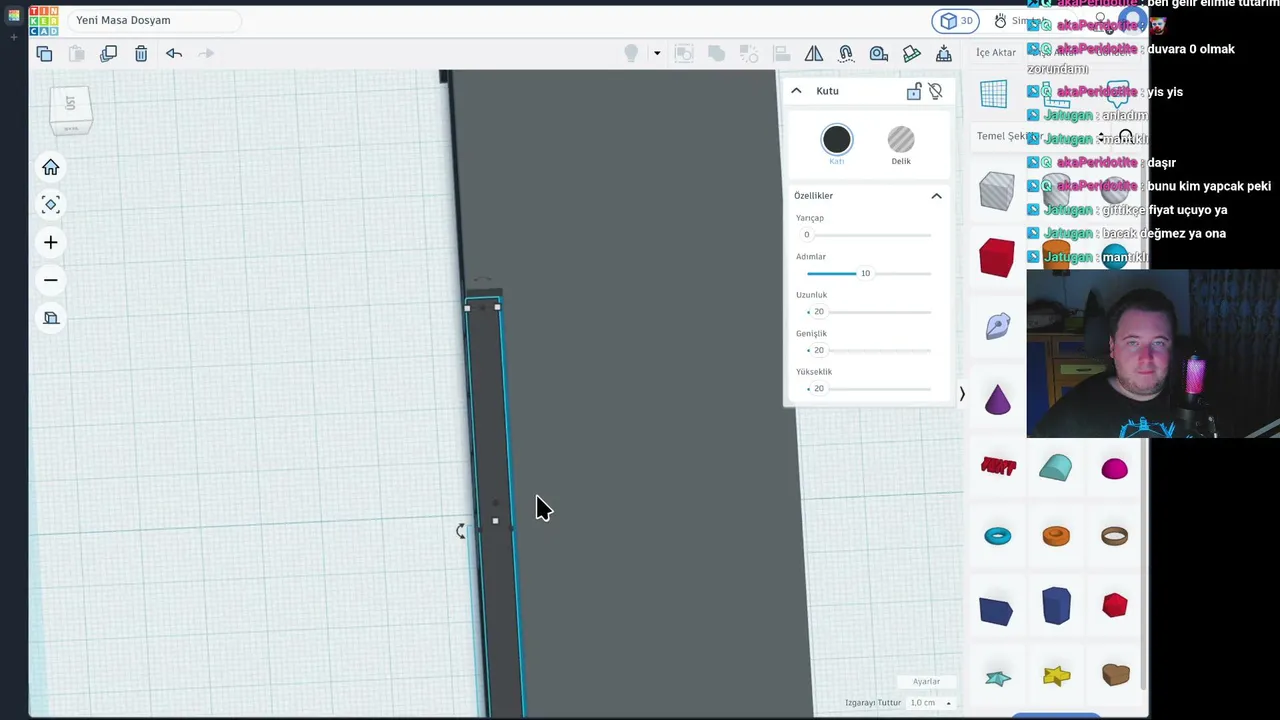Toggle the perspective/orthographic view icon

coord(51,318)
